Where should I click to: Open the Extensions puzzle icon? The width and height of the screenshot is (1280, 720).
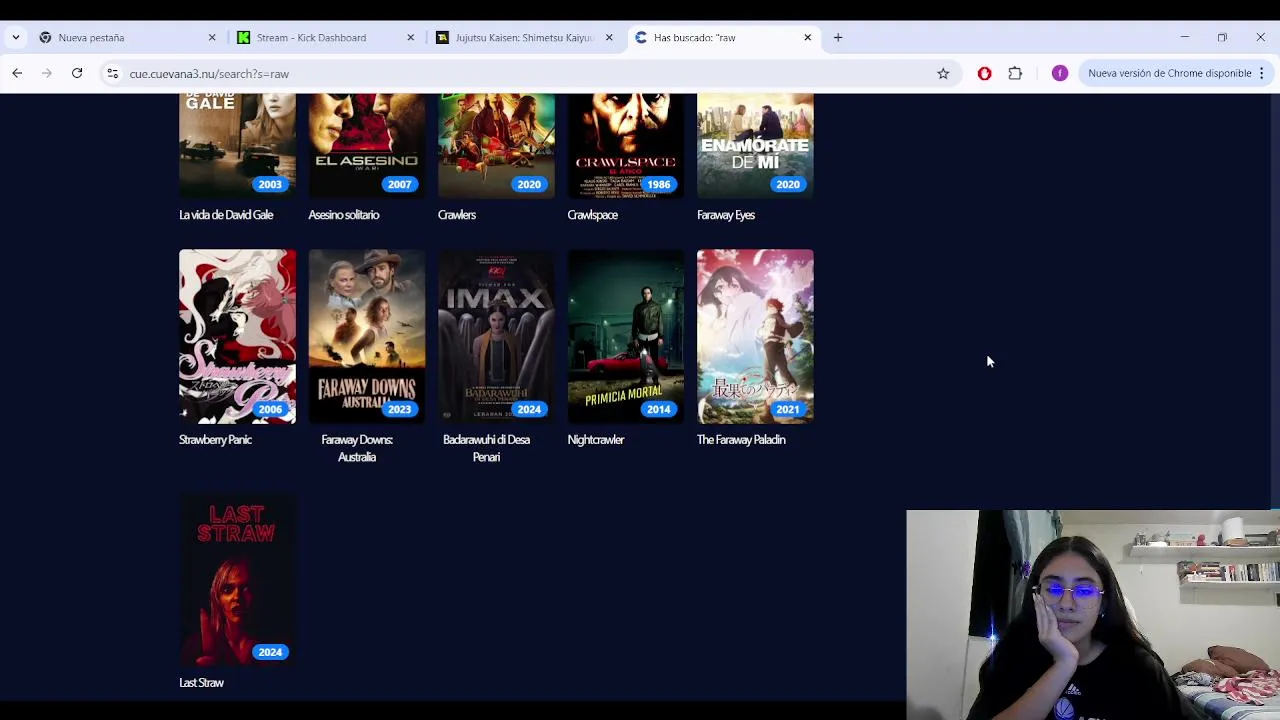pos(1015,73)
